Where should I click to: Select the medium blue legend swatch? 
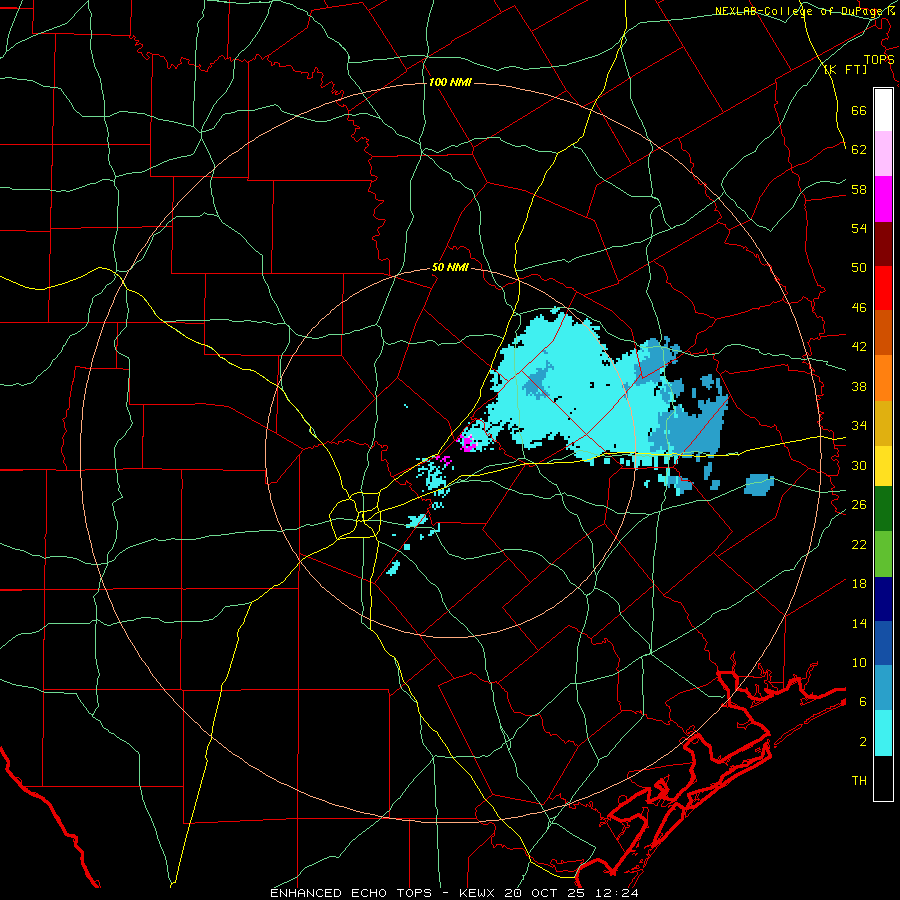[883, 643]
